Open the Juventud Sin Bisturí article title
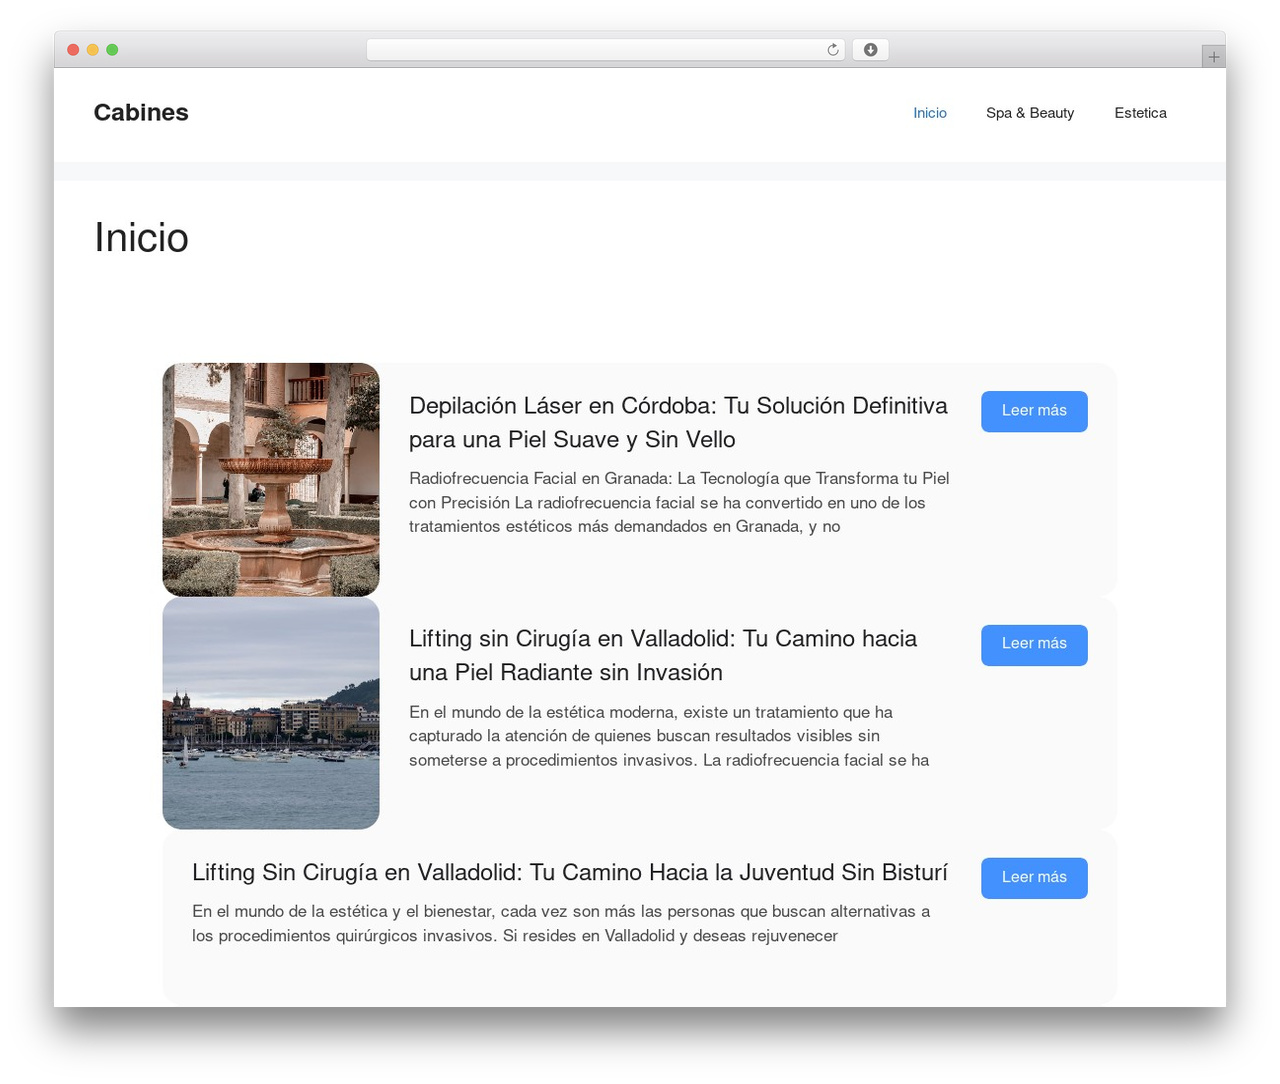The width and height of the screenshot is (1280, 1084). [570, 872]
